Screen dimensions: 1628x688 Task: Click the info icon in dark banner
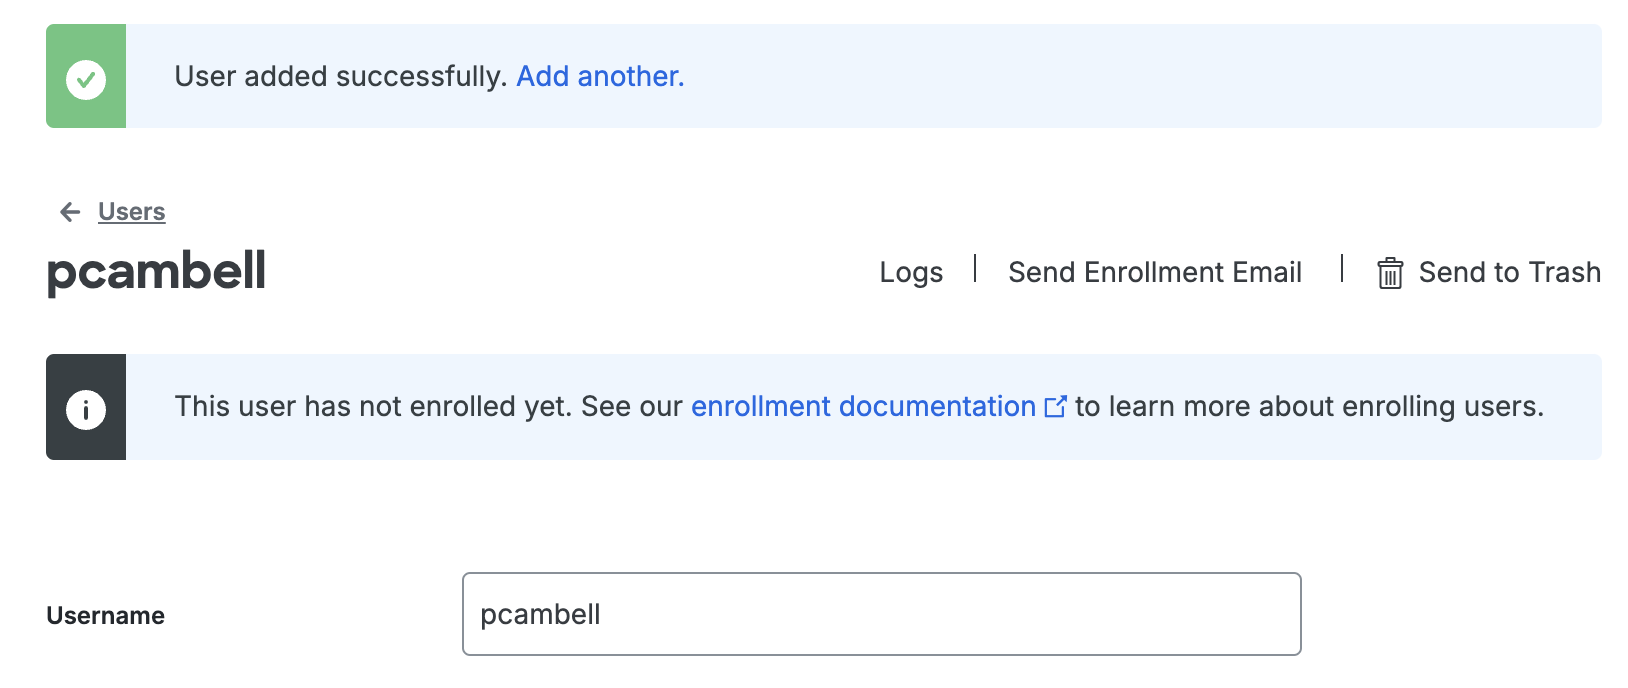86,409
